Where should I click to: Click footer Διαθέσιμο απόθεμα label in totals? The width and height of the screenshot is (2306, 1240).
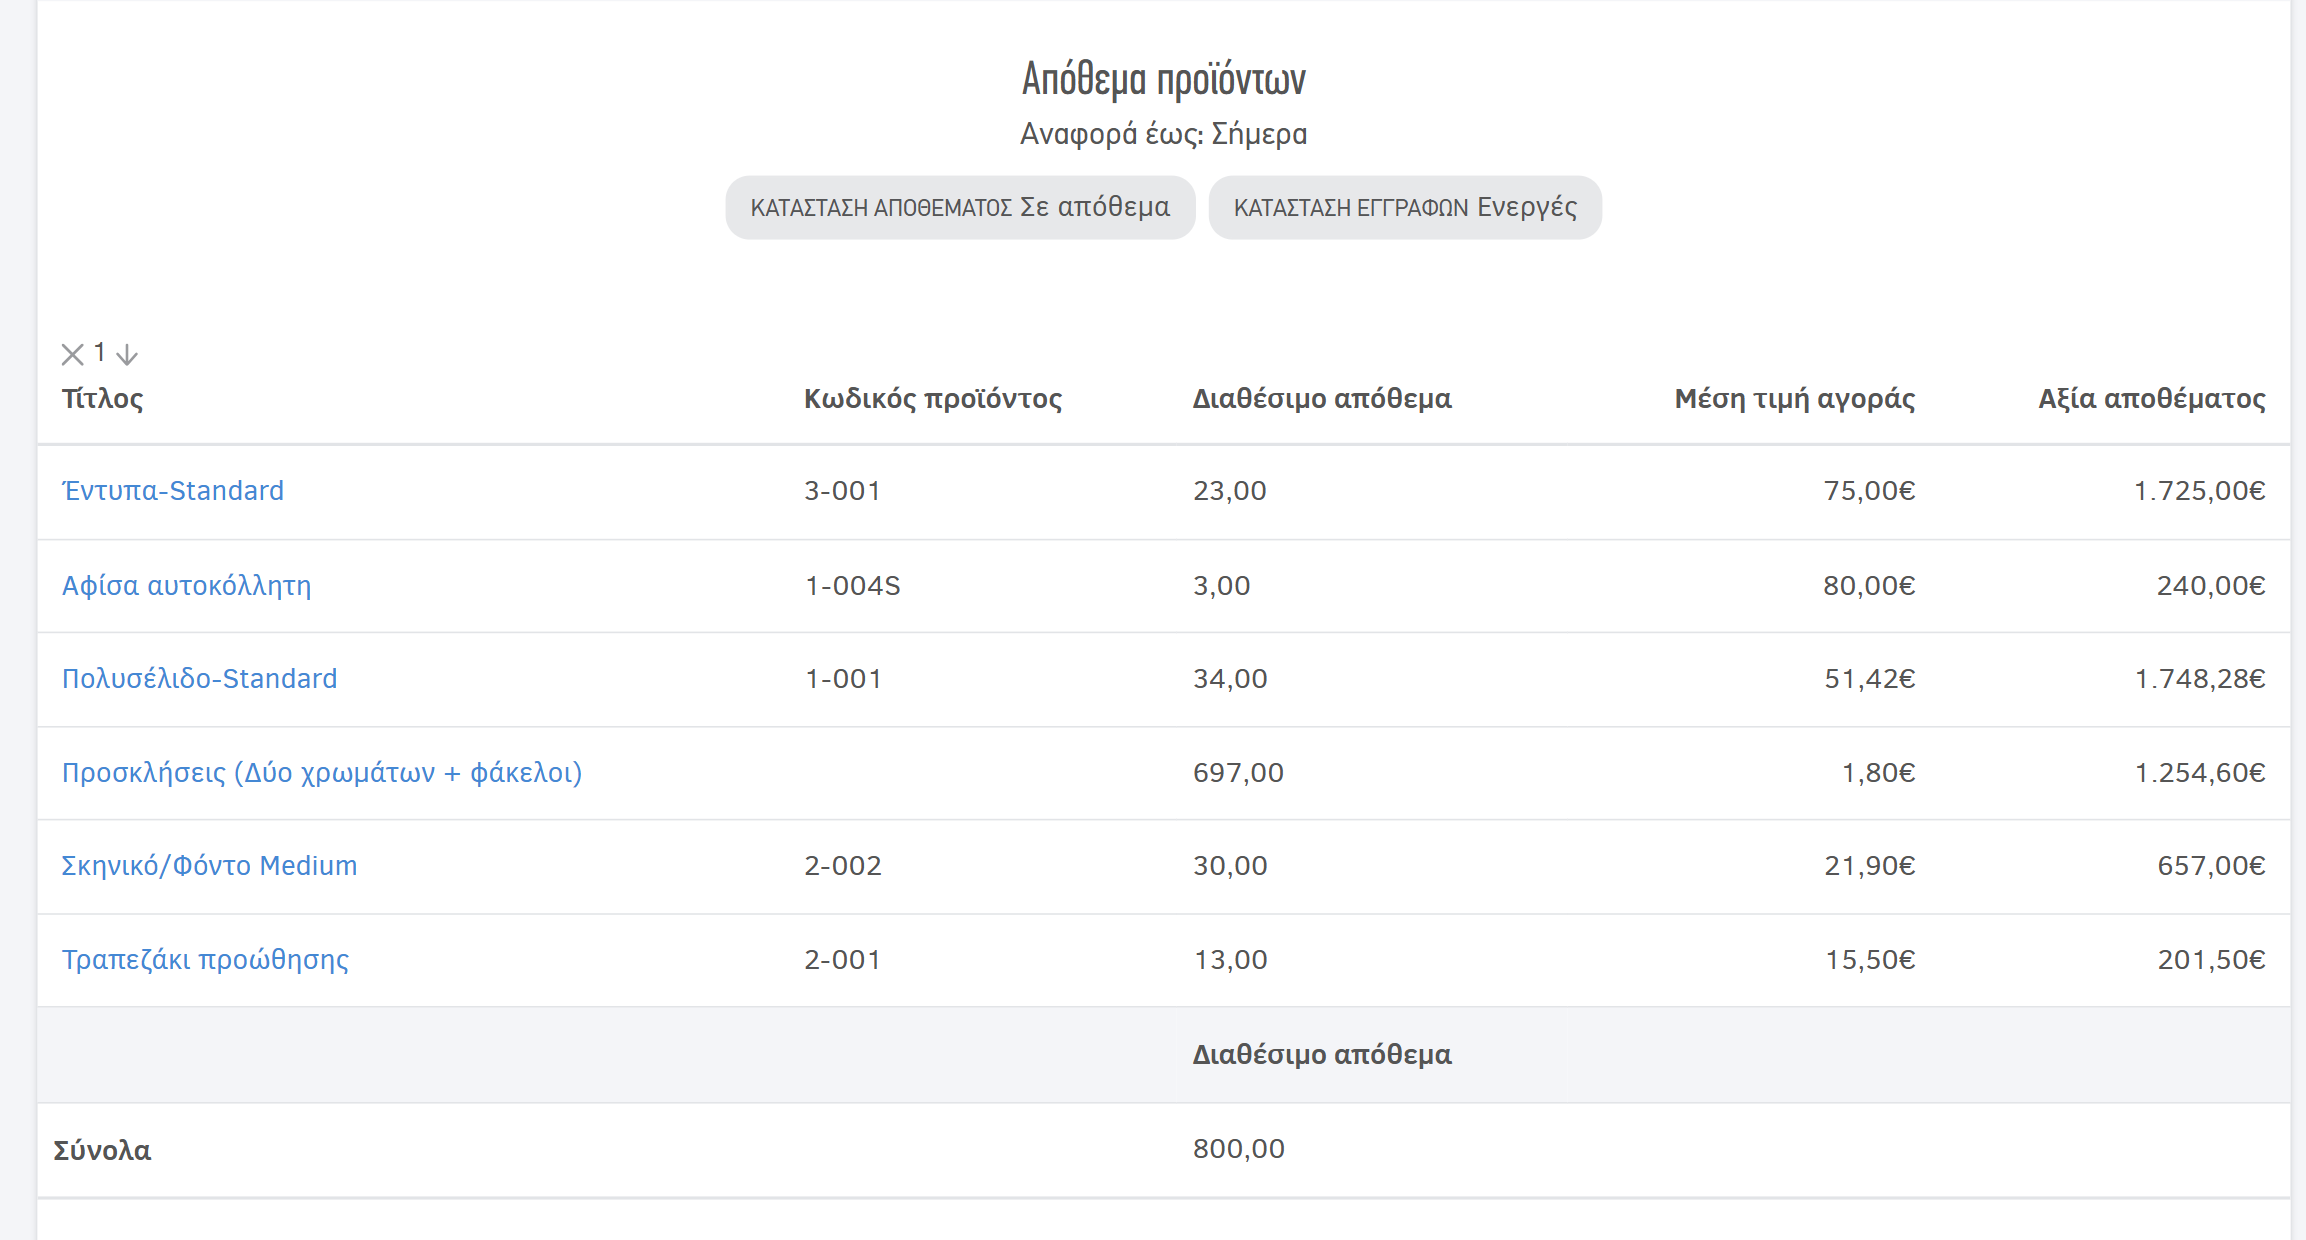tap(1322, 1055)
